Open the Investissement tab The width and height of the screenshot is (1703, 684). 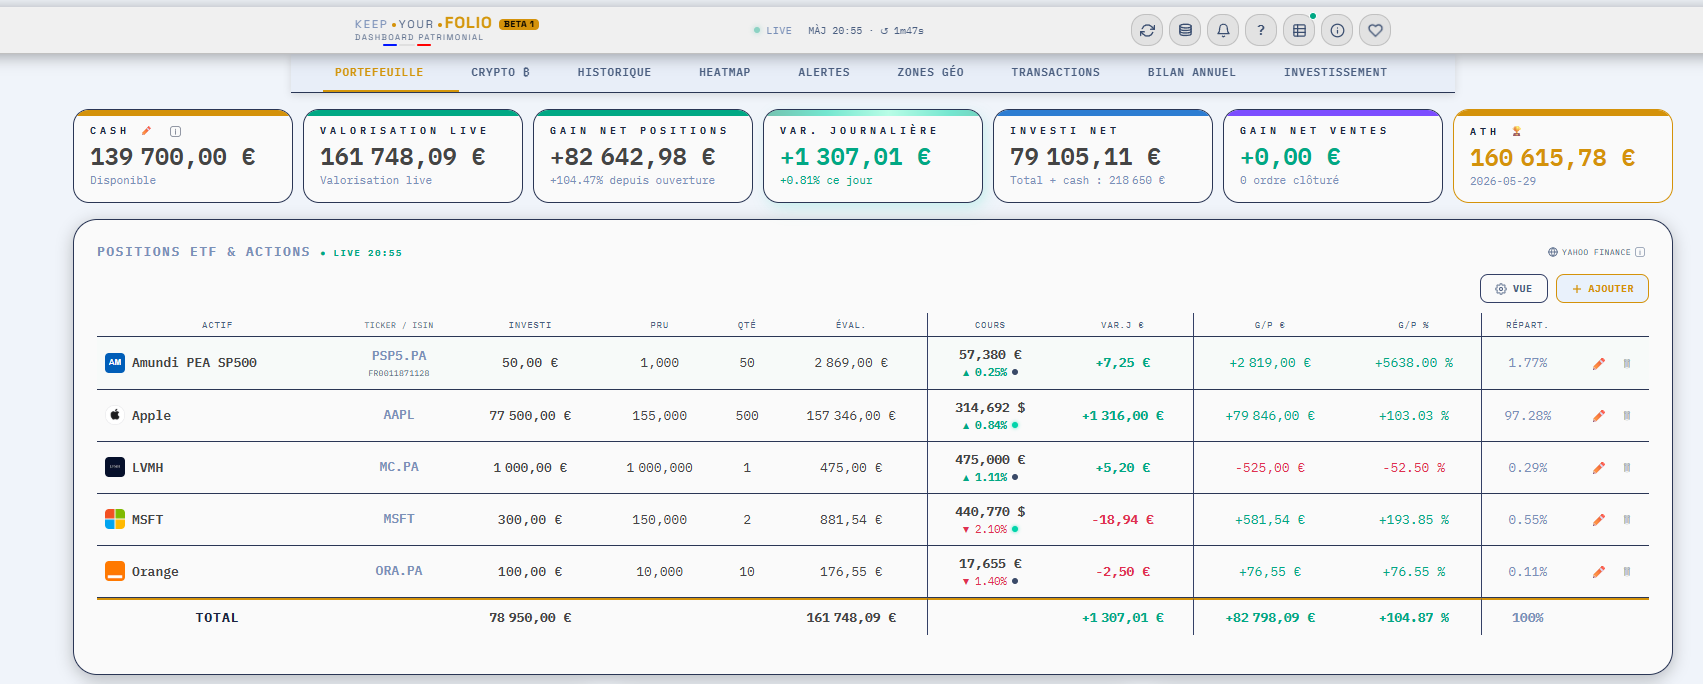point(1336,73)
